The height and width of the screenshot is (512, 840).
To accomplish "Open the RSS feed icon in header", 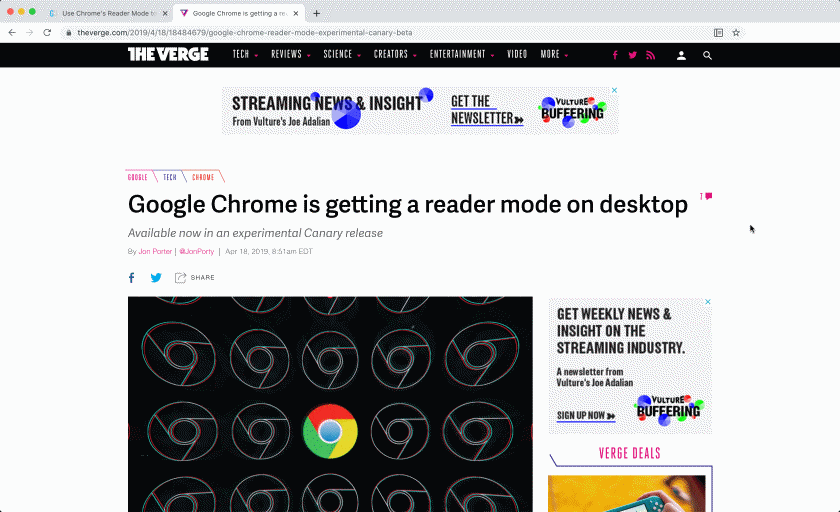I will pos(650,55).
